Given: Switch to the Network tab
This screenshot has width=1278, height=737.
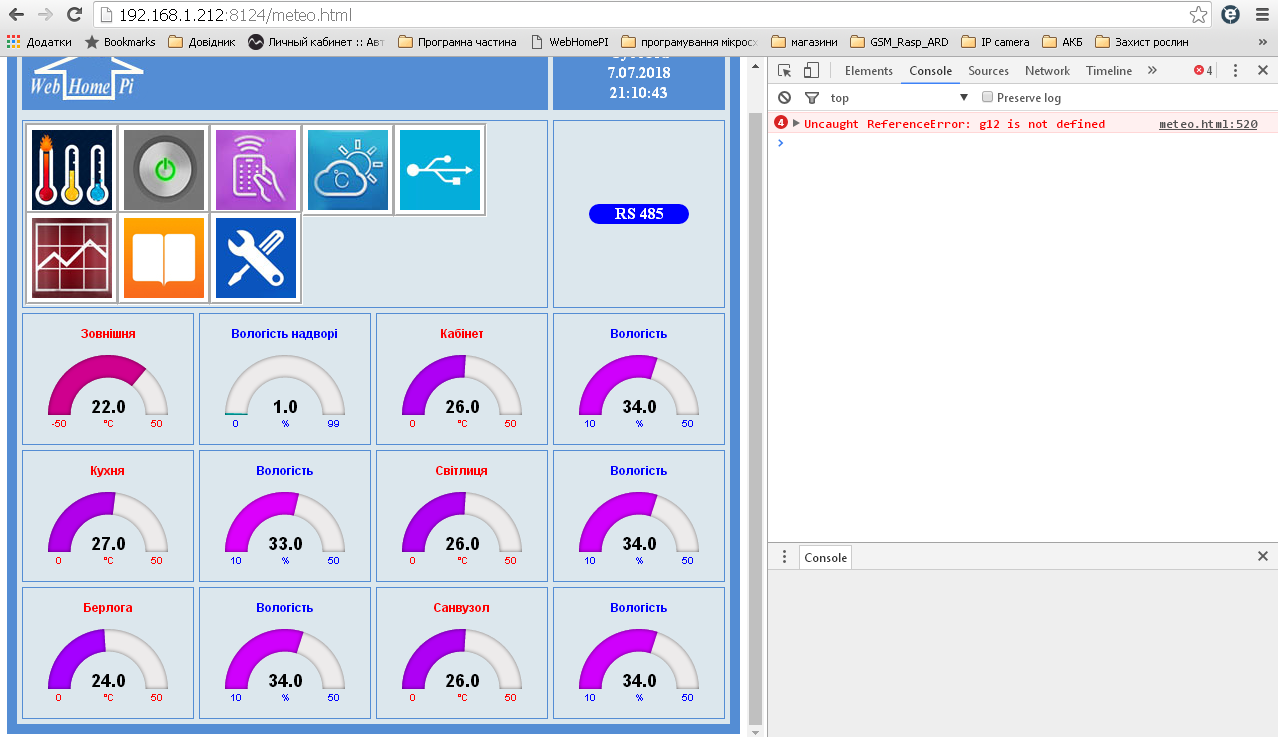Looking at the screenshot, I should click(1047, 71).
